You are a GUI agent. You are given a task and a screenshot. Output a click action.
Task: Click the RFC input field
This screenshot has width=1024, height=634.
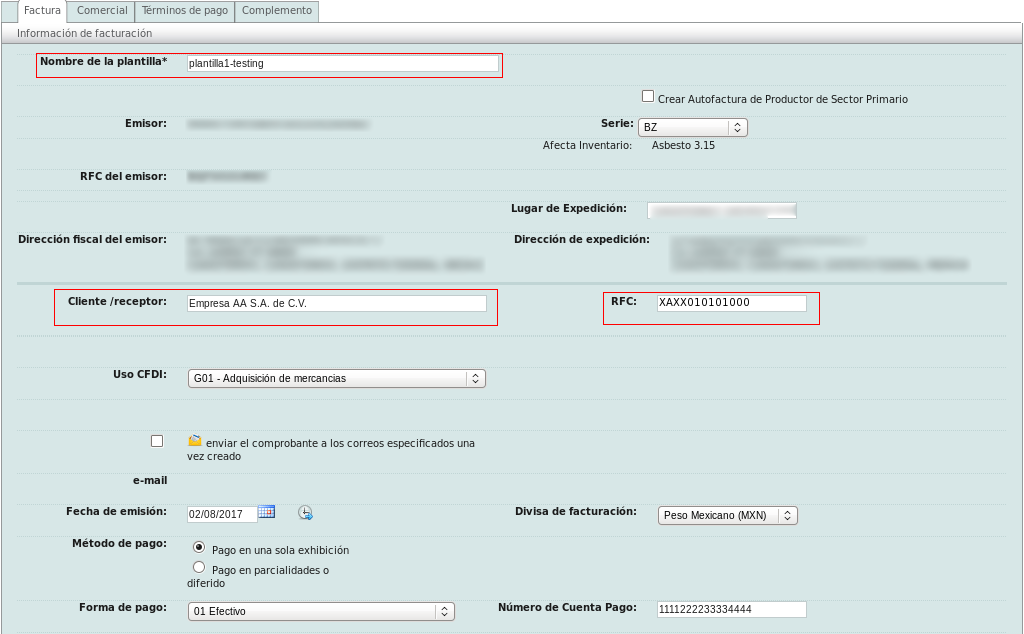[x=730, y=303]
